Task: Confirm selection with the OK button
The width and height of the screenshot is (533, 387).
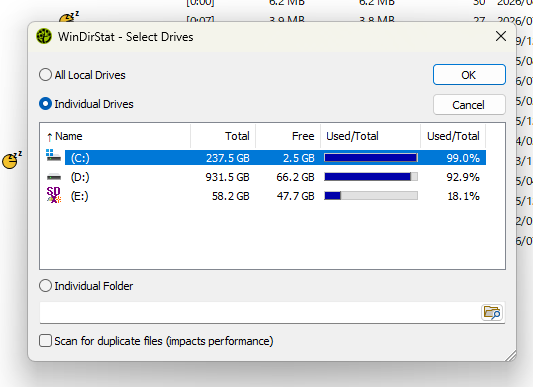Action: [x=469, y=75]
